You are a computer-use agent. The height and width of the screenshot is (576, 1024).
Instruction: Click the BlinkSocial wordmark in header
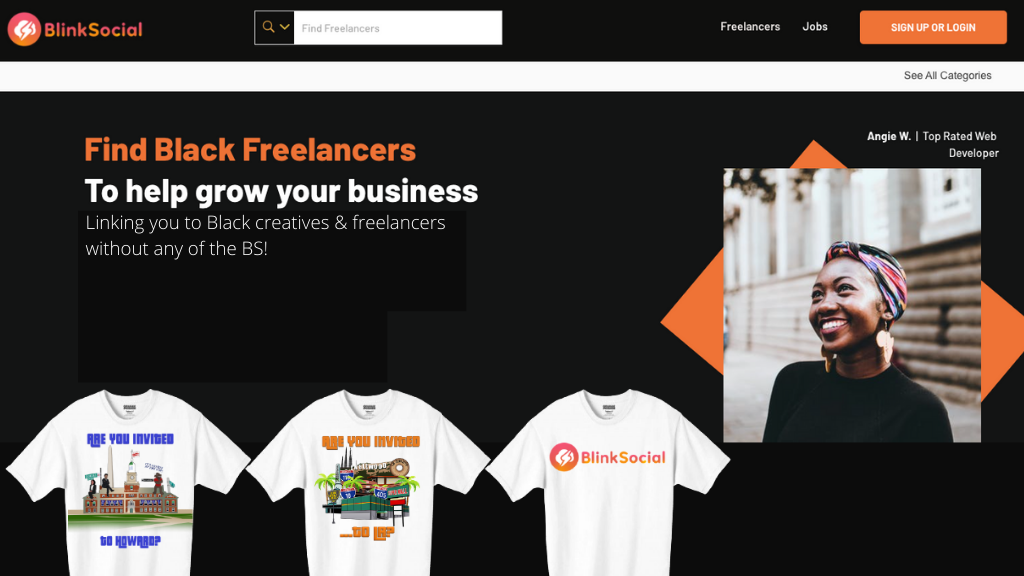coord(93,30)
